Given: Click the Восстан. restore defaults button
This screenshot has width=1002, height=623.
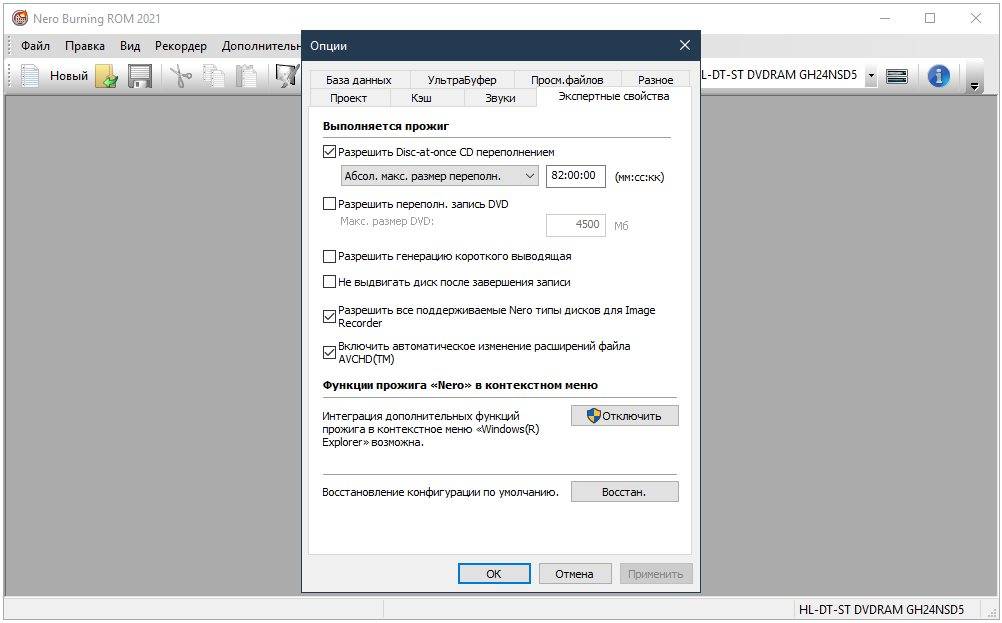Looking at the screenshot, I should tap(624, 492).
